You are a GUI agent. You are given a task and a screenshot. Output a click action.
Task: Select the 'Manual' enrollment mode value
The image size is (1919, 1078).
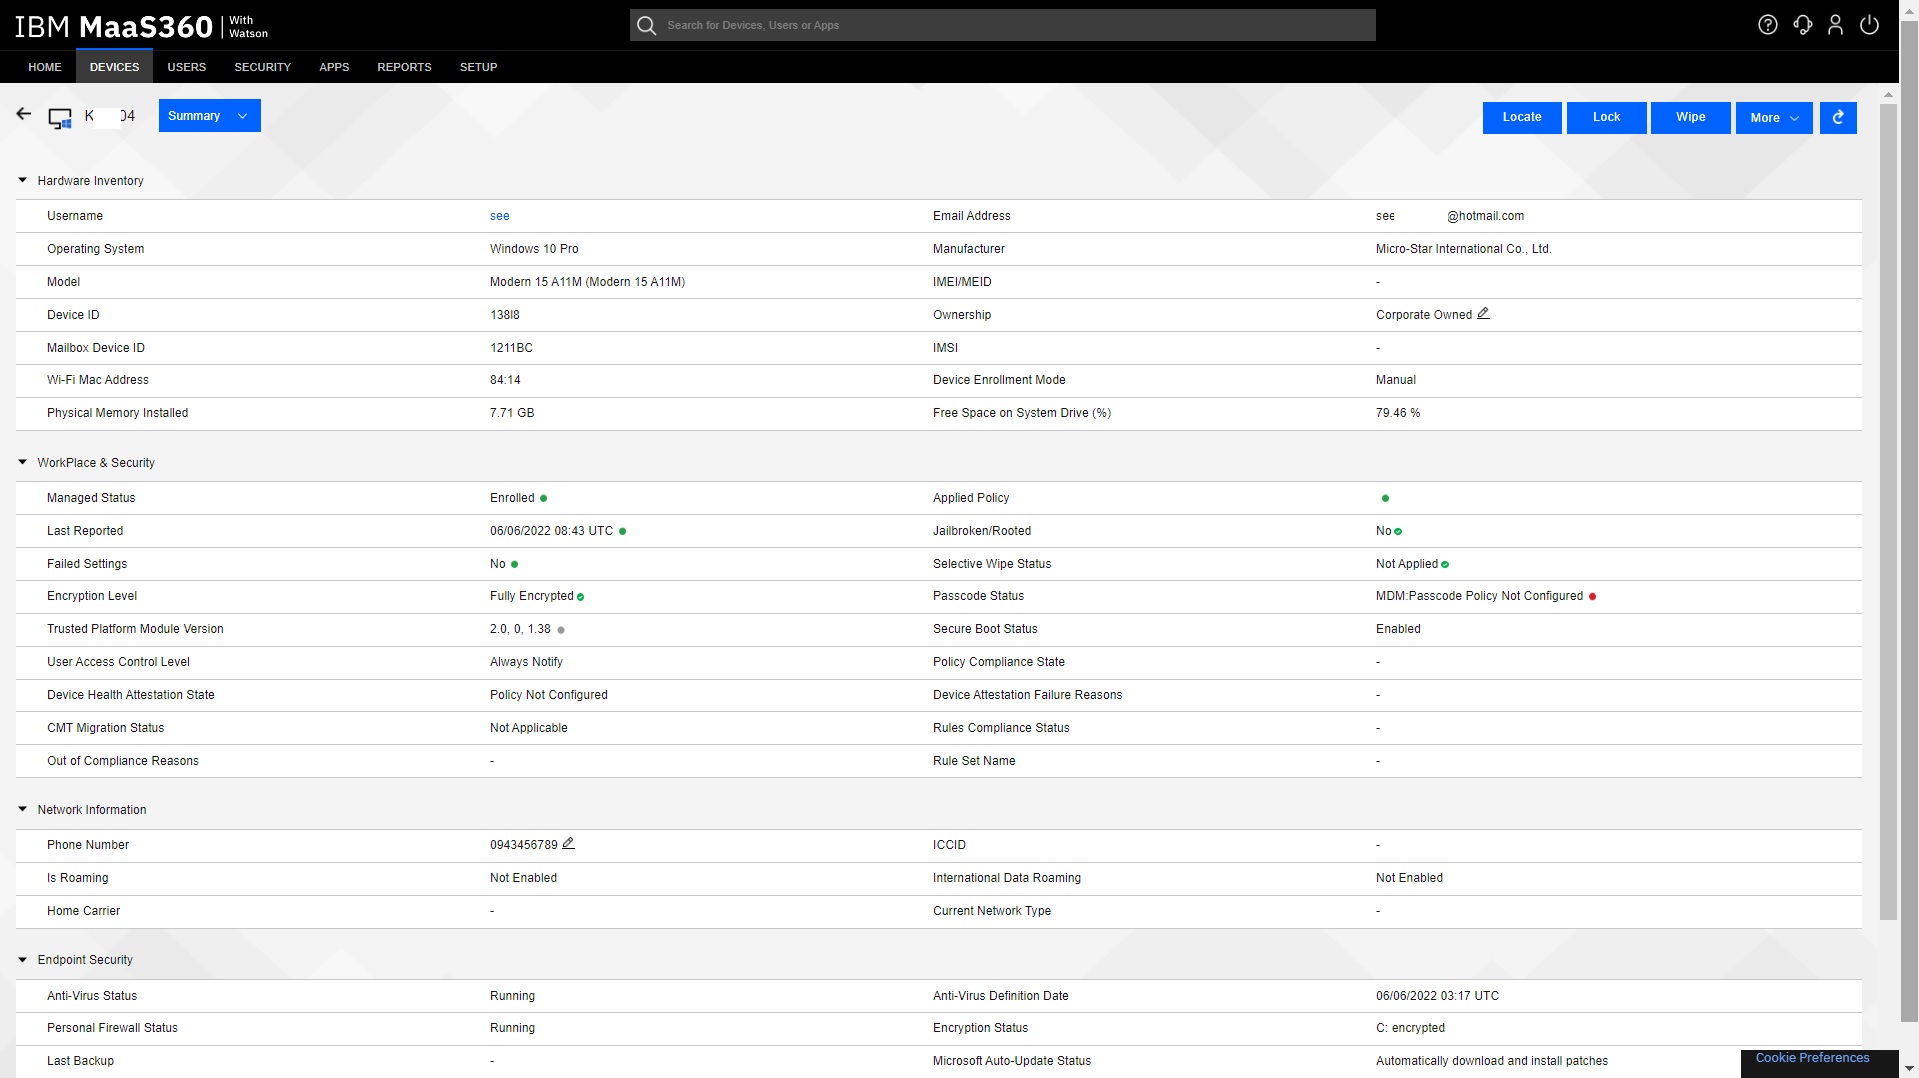point(1395,380)
